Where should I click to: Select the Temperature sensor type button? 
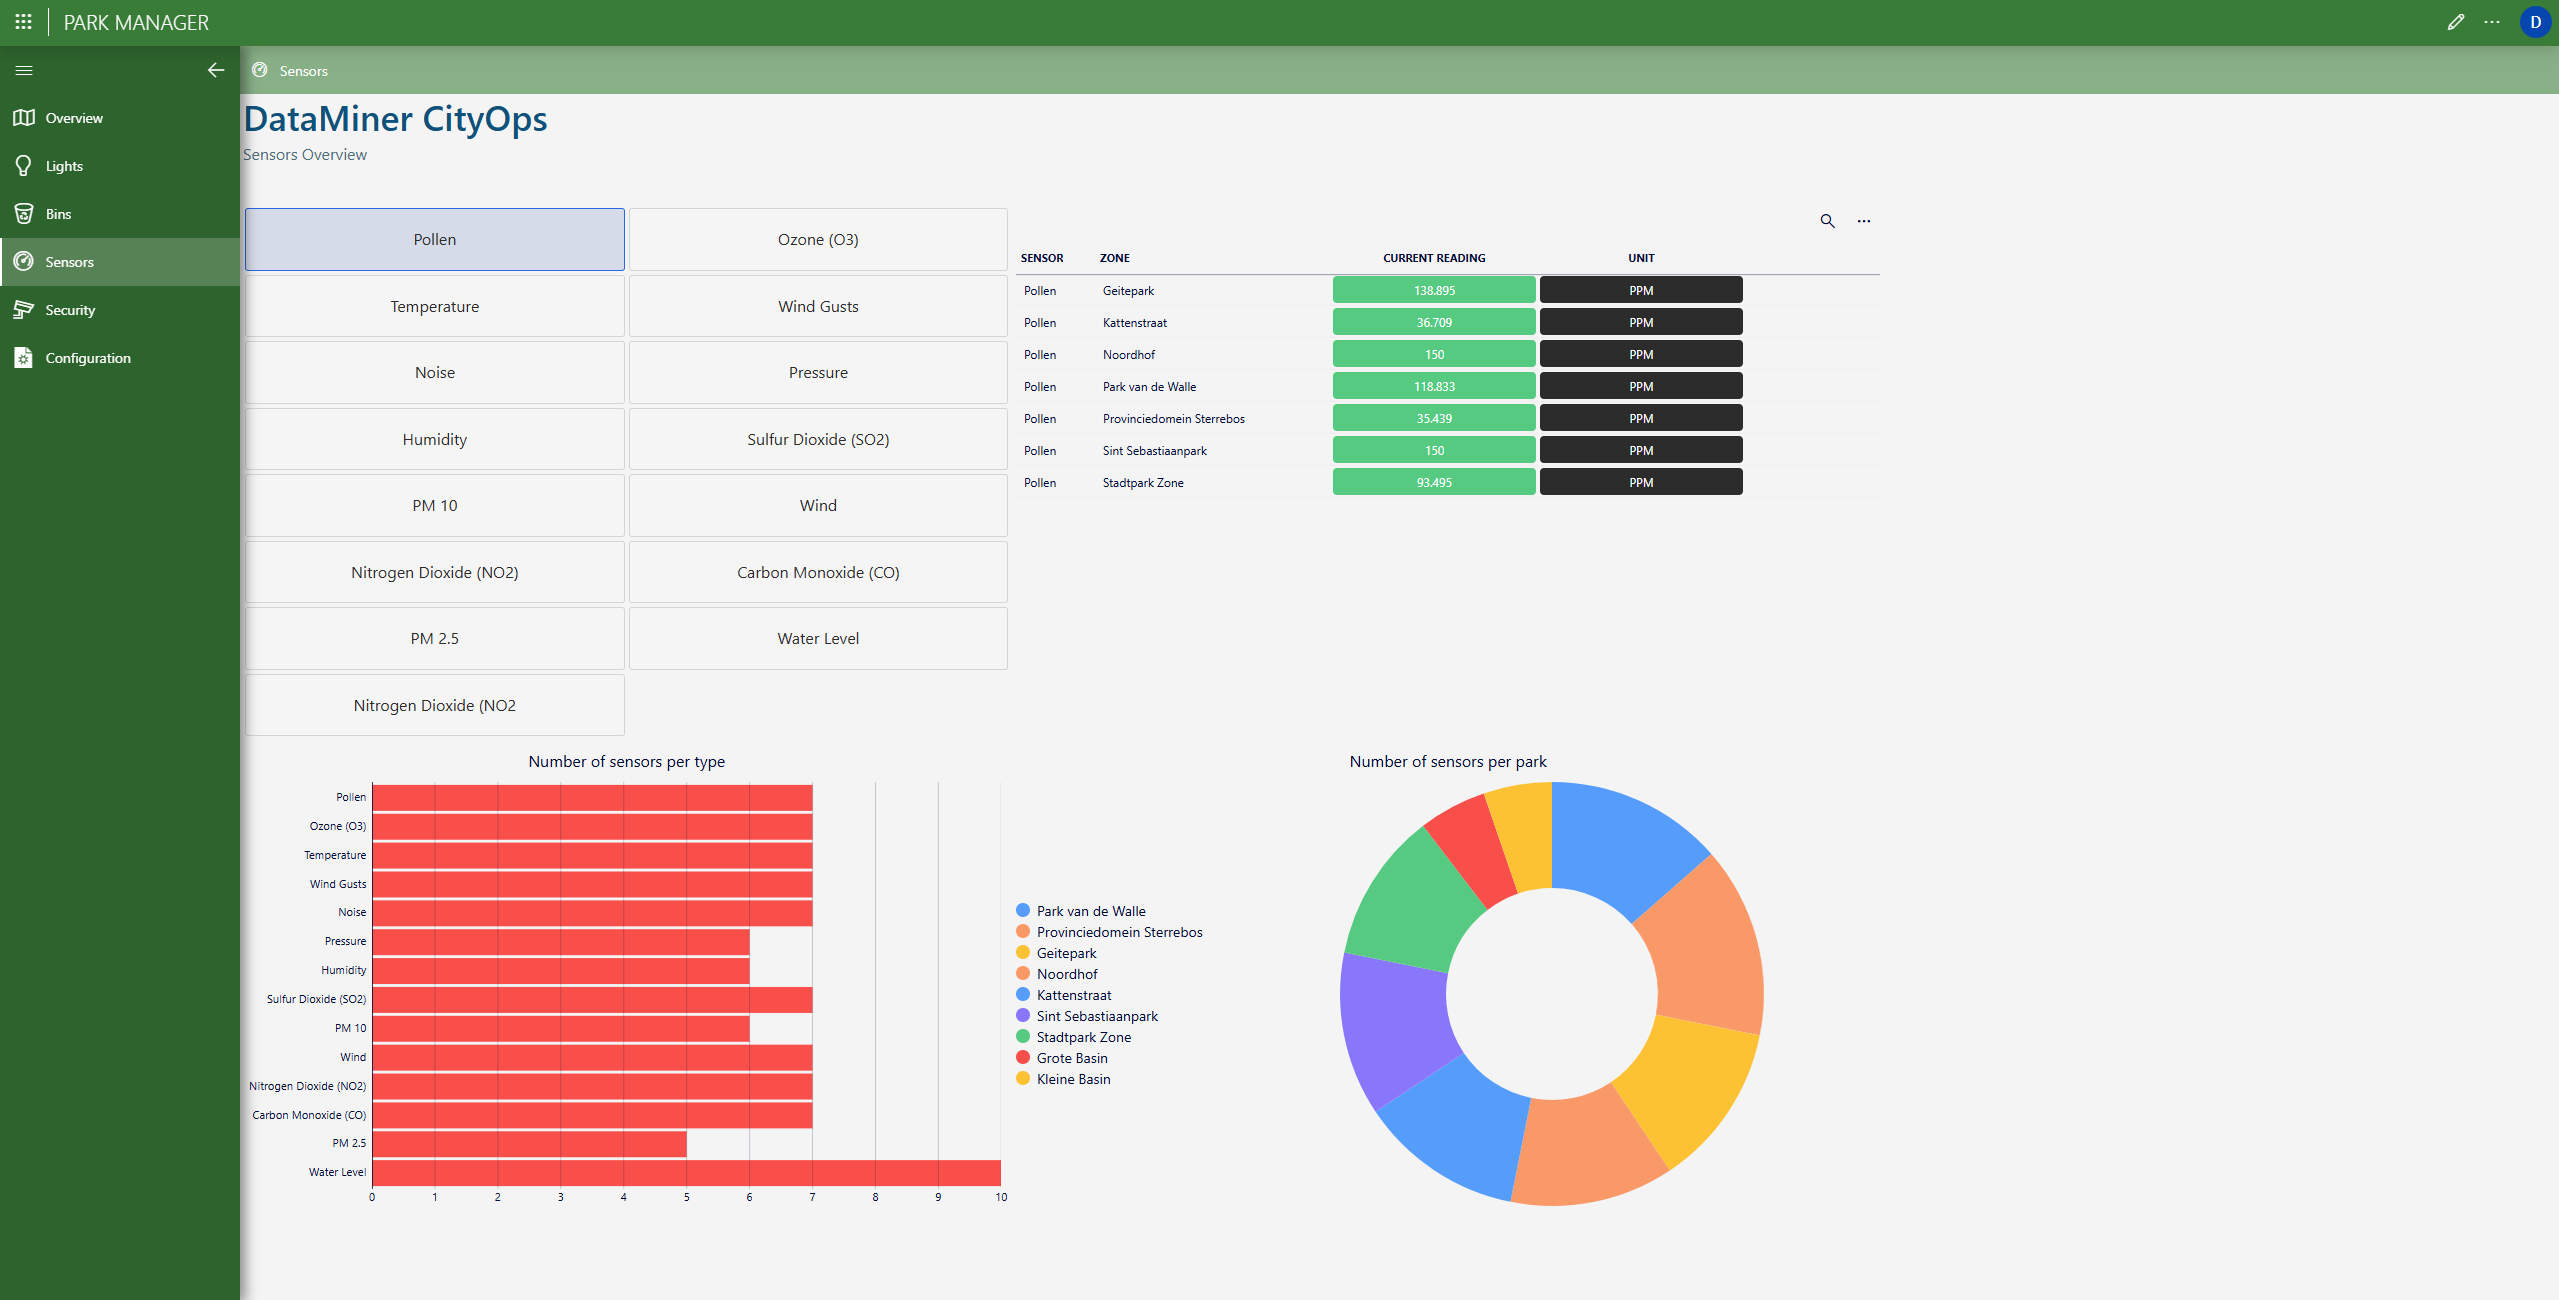(434, 306)
